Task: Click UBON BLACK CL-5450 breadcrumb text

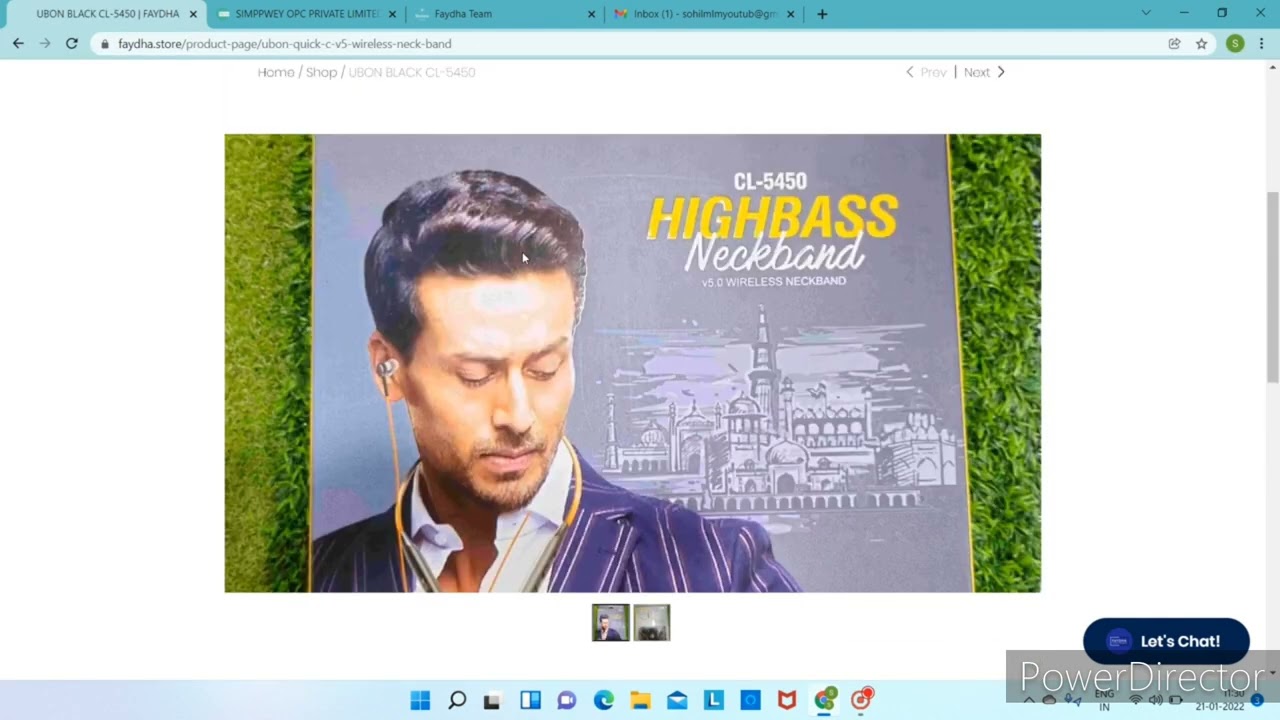Action: 412,72
